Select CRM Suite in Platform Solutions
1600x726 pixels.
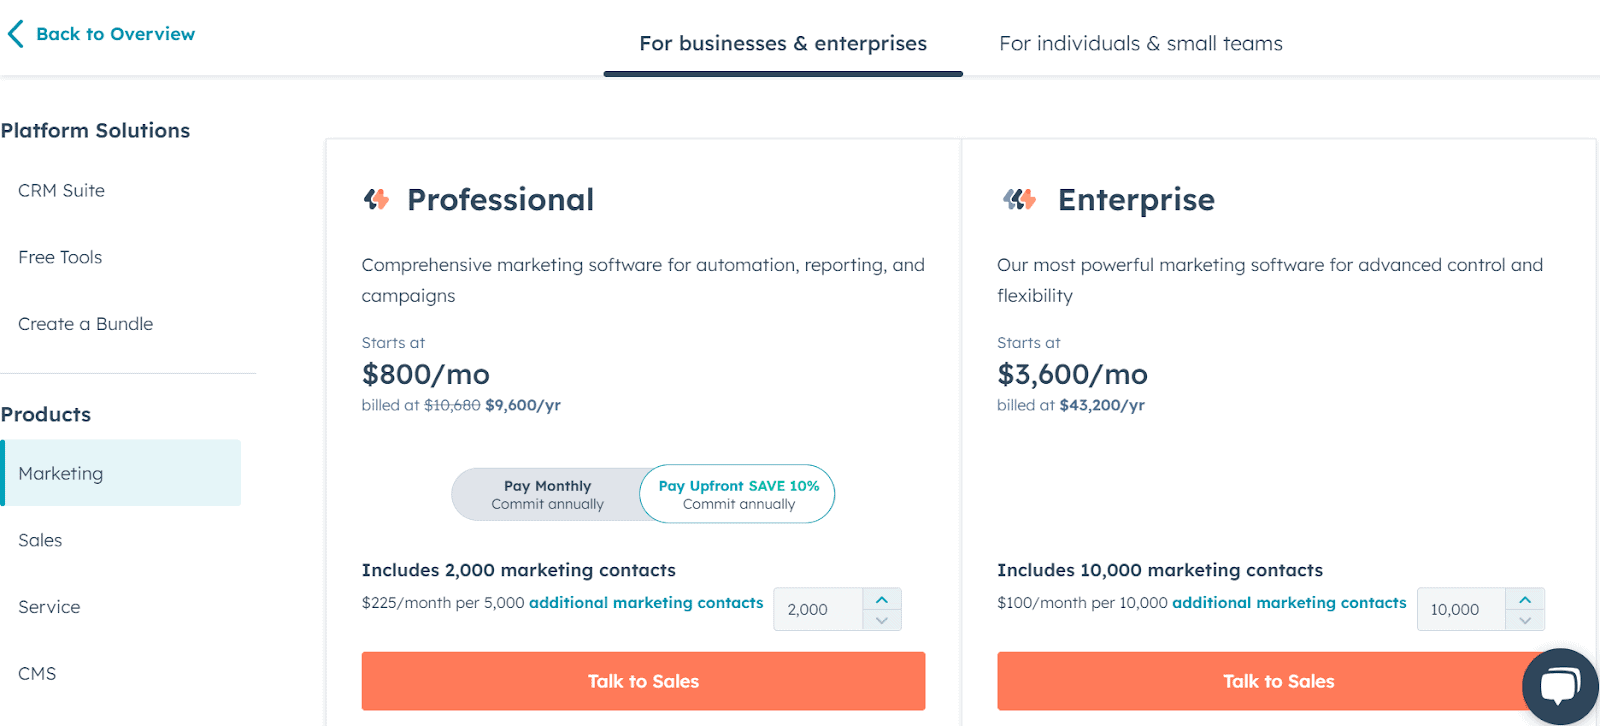[61, 191]
